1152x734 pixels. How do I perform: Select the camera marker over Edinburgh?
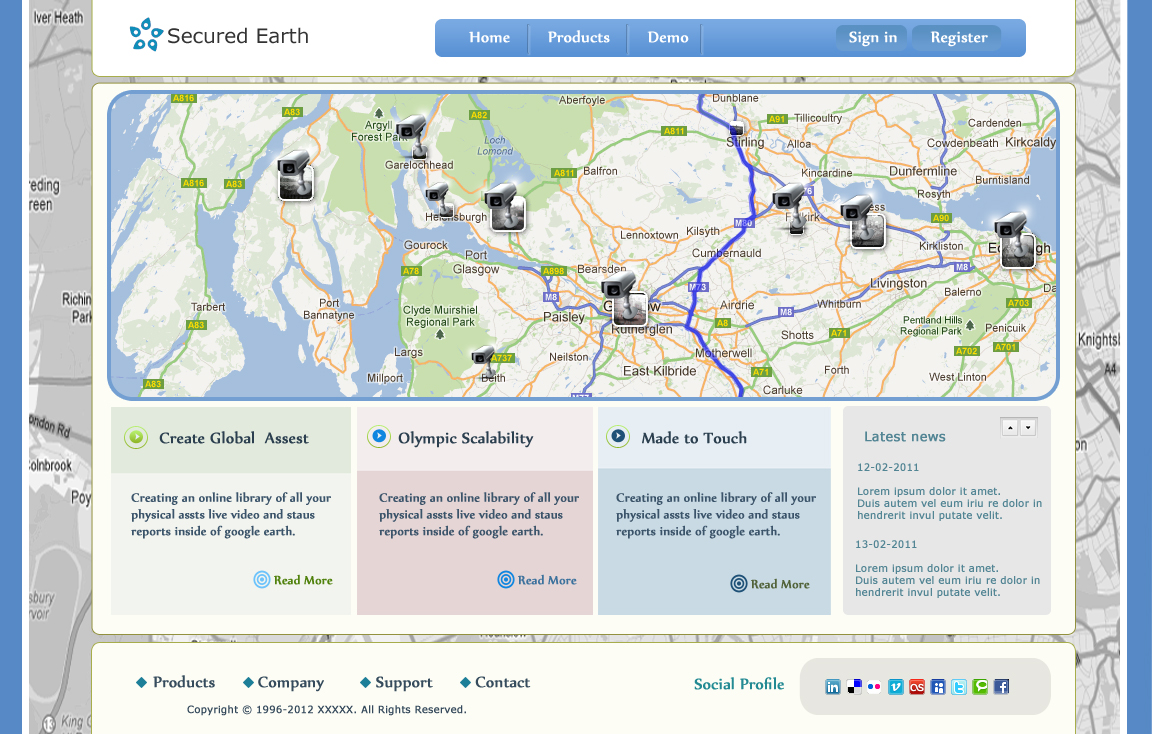1015,241
